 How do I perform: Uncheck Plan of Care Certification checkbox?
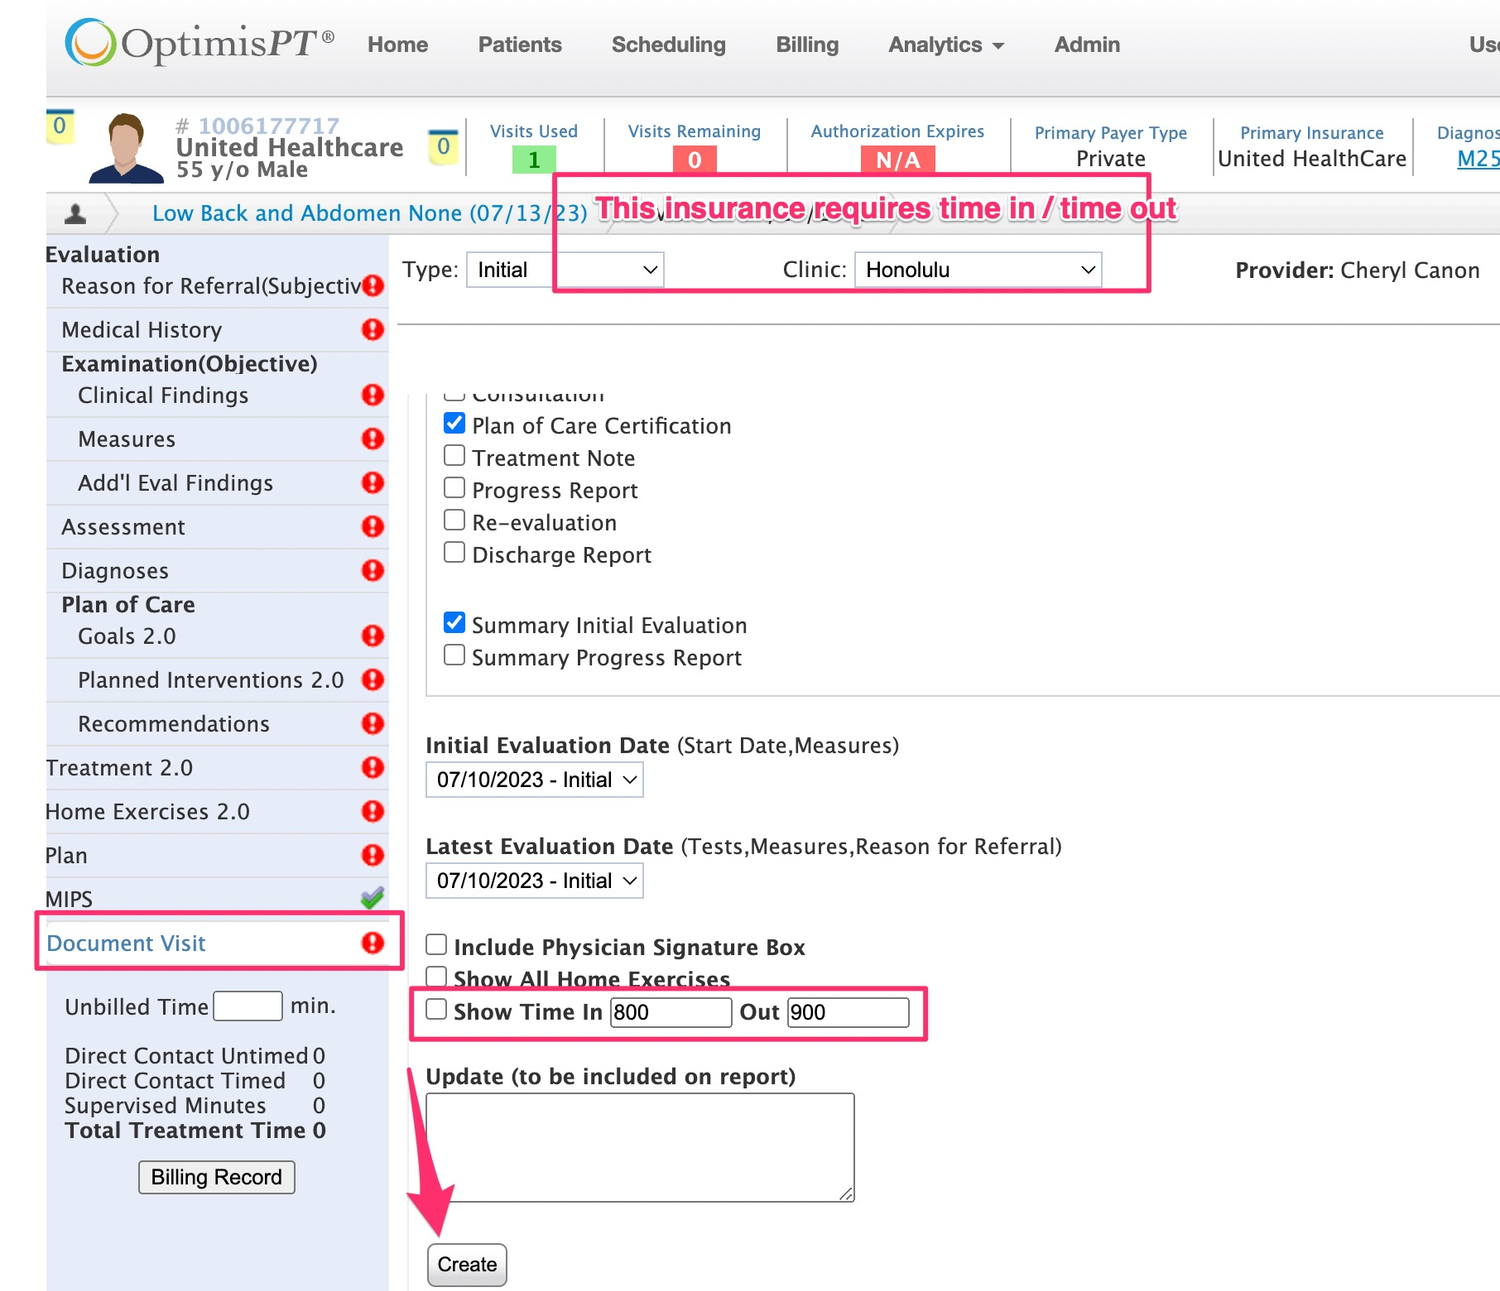455,424
